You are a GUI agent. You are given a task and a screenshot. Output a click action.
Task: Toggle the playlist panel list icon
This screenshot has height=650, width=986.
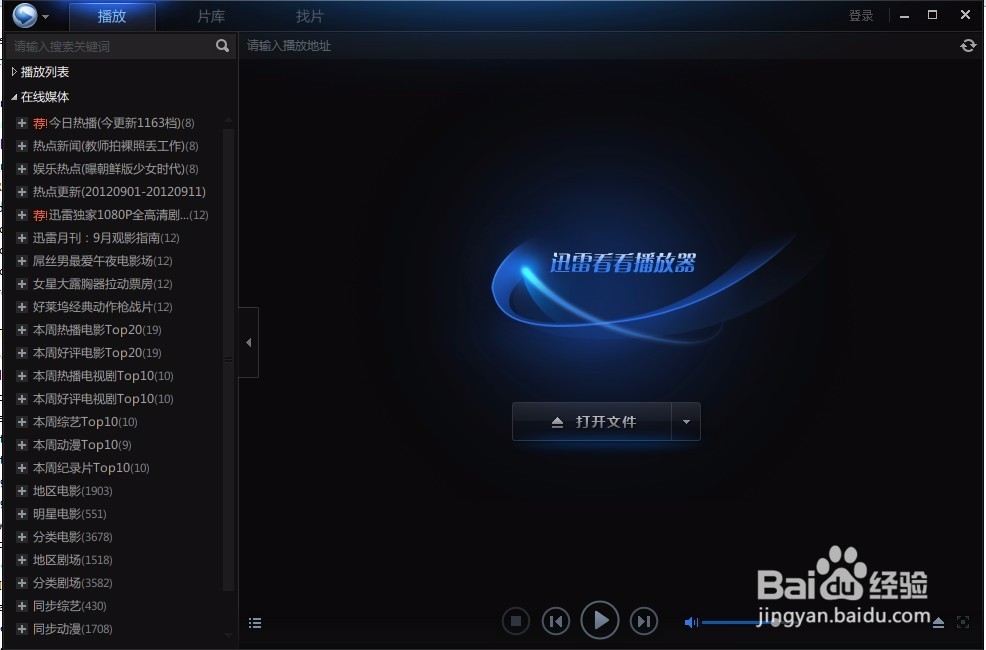[x=255, y=623]
